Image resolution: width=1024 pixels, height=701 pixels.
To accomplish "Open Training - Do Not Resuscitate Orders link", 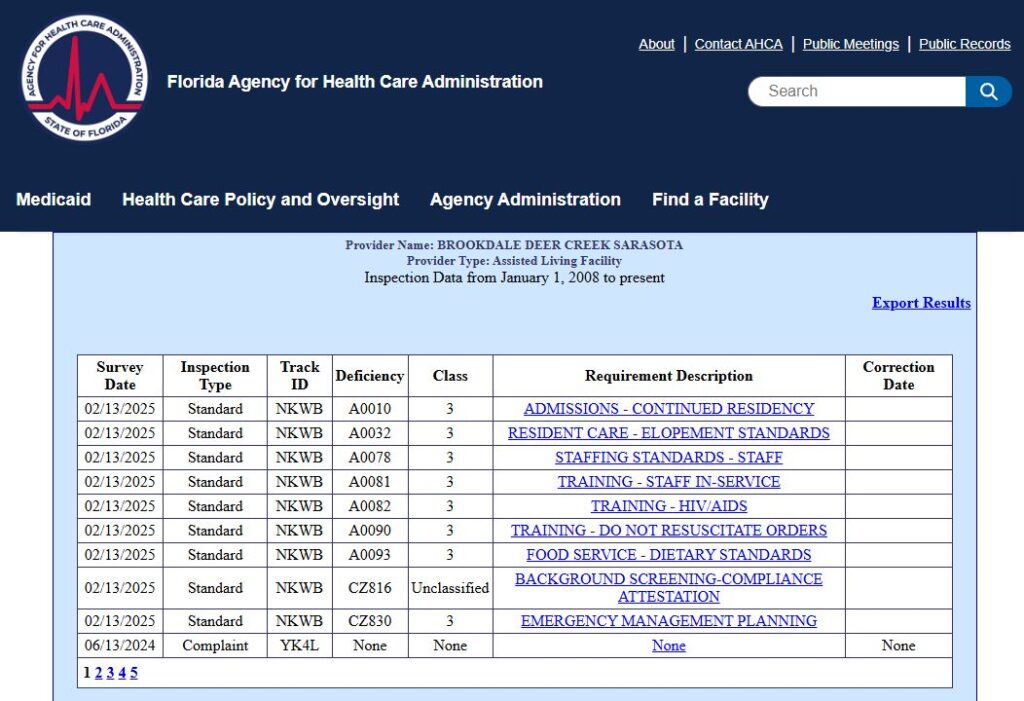I will tap(669, 530).
